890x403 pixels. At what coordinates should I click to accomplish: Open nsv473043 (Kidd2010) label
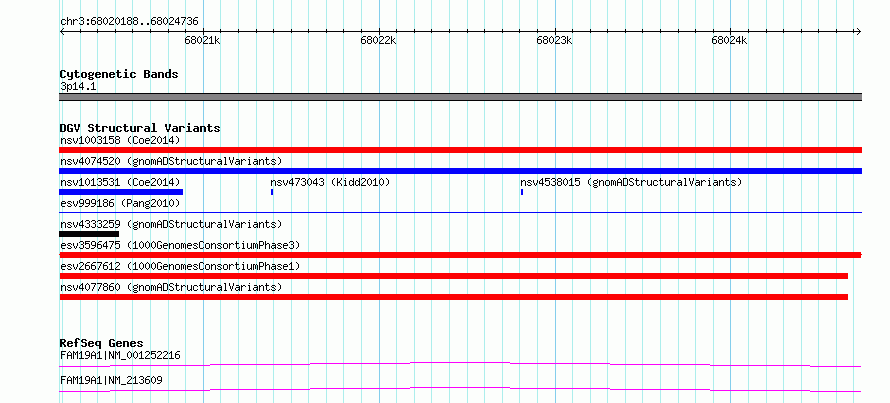click(330, 182)
